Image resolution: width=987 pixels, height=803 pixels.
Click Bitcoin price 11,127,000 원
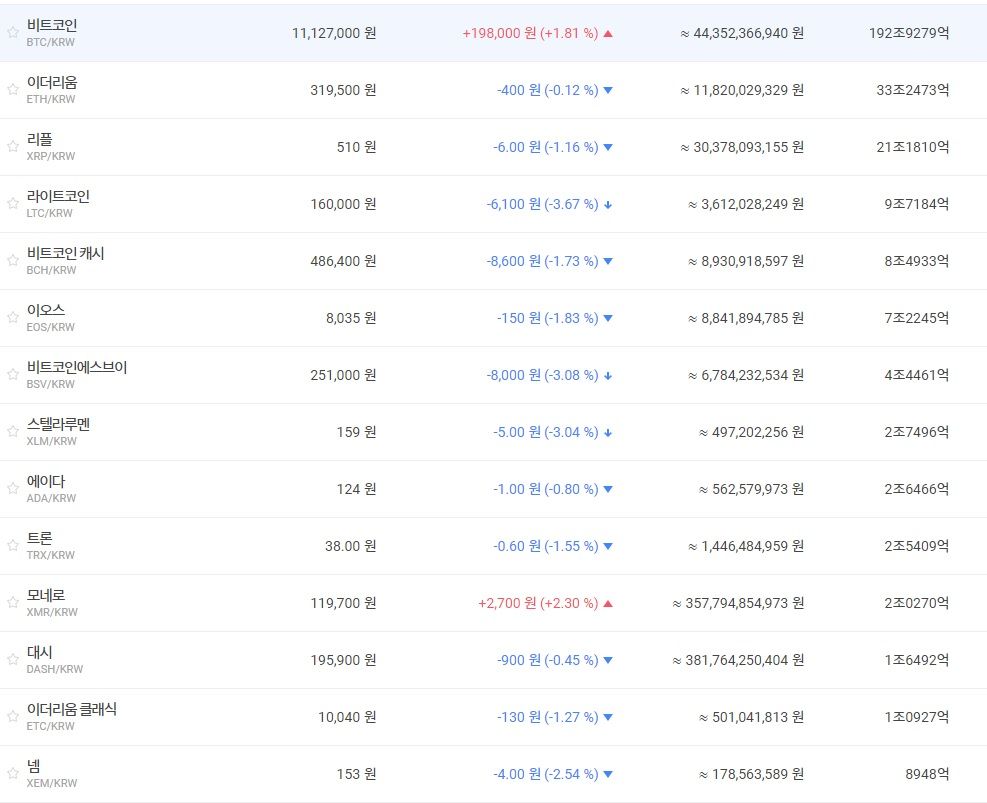pos(334,33)
